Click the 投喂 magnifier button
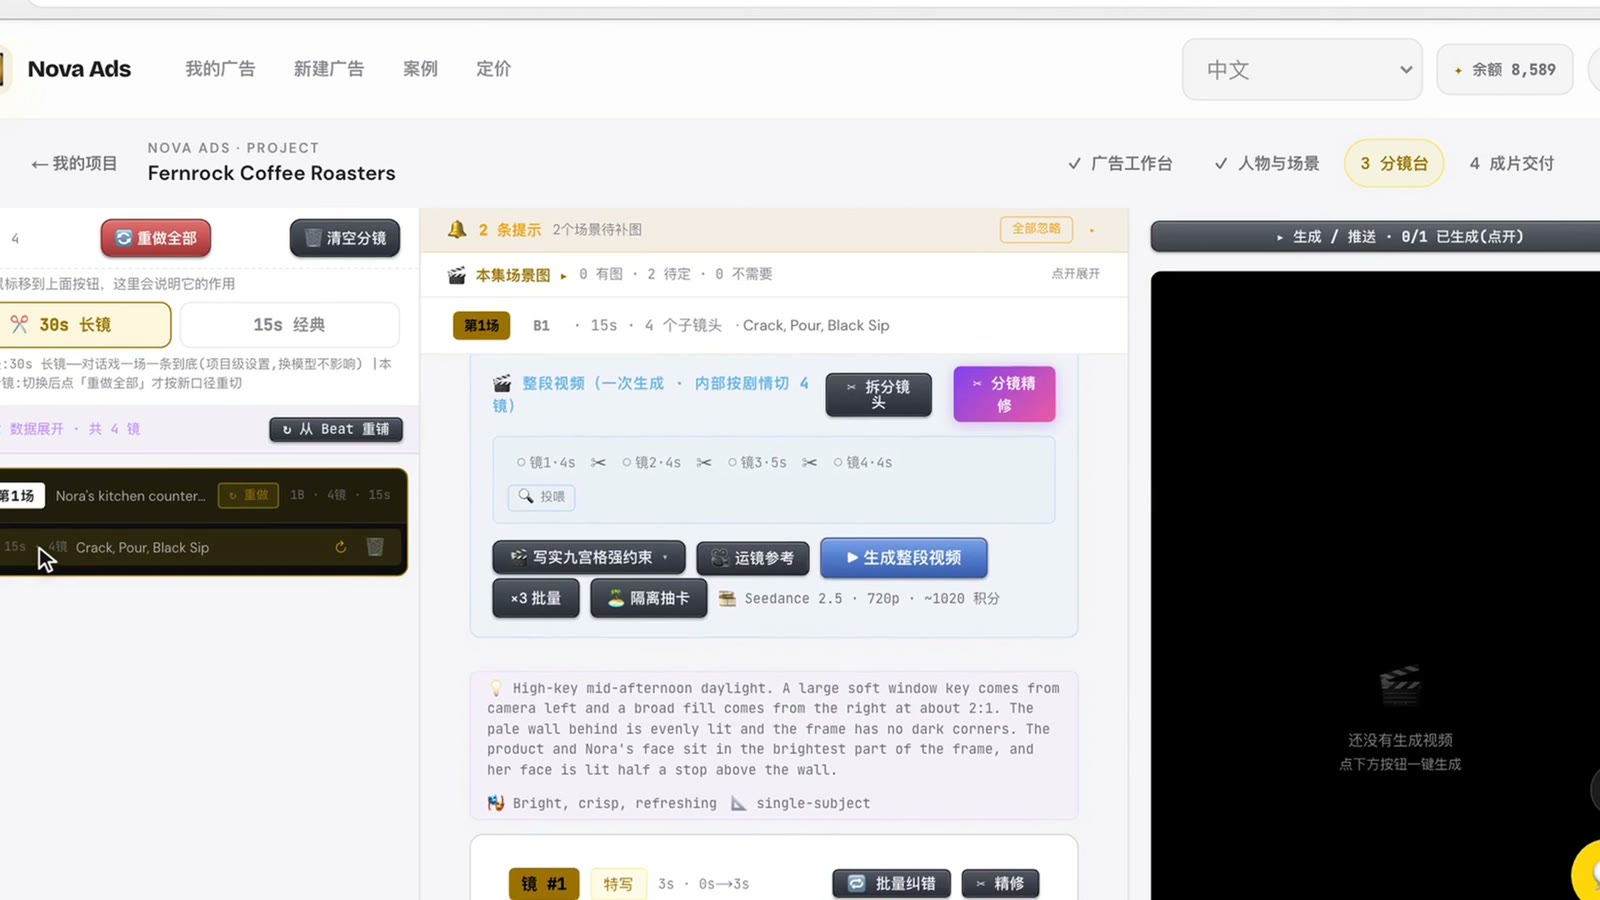Image resolution: width=1600 pixels, height=900 pixels. 541,496
